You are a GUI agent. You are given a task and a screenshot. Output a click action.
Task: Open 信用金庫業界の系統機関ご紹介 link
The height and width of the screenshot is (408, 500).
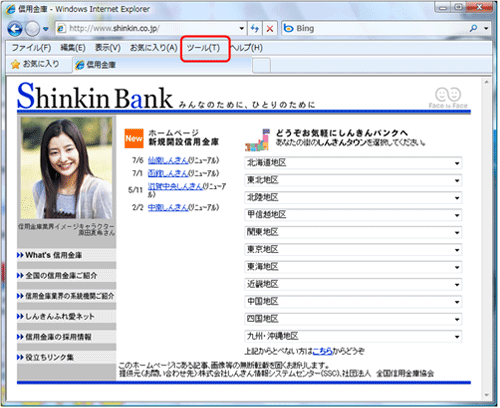66,296
